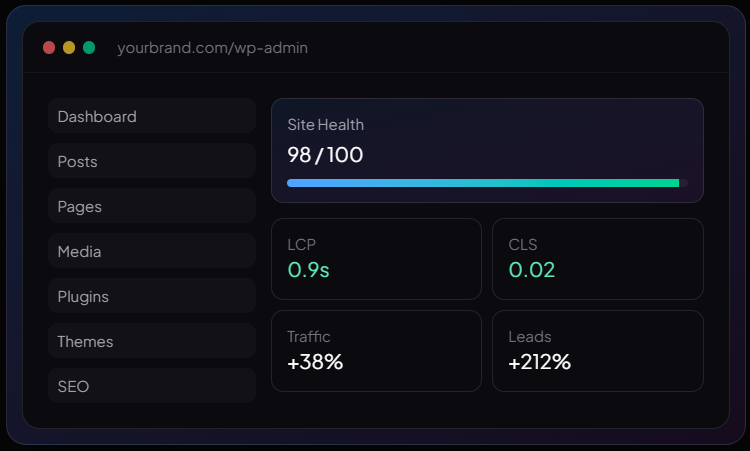Image resolution: width=750 pixels, height=451 pixels.
Task: Choose the SEO sidebar item
Action: pyautogui.click(x=152, y=385)
